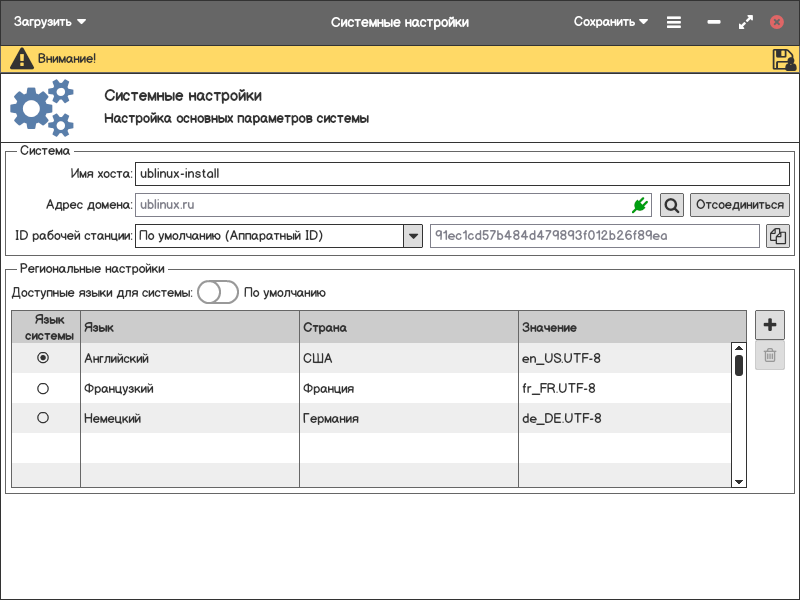Expand the Загрузить menu

[x=50, y=22]
